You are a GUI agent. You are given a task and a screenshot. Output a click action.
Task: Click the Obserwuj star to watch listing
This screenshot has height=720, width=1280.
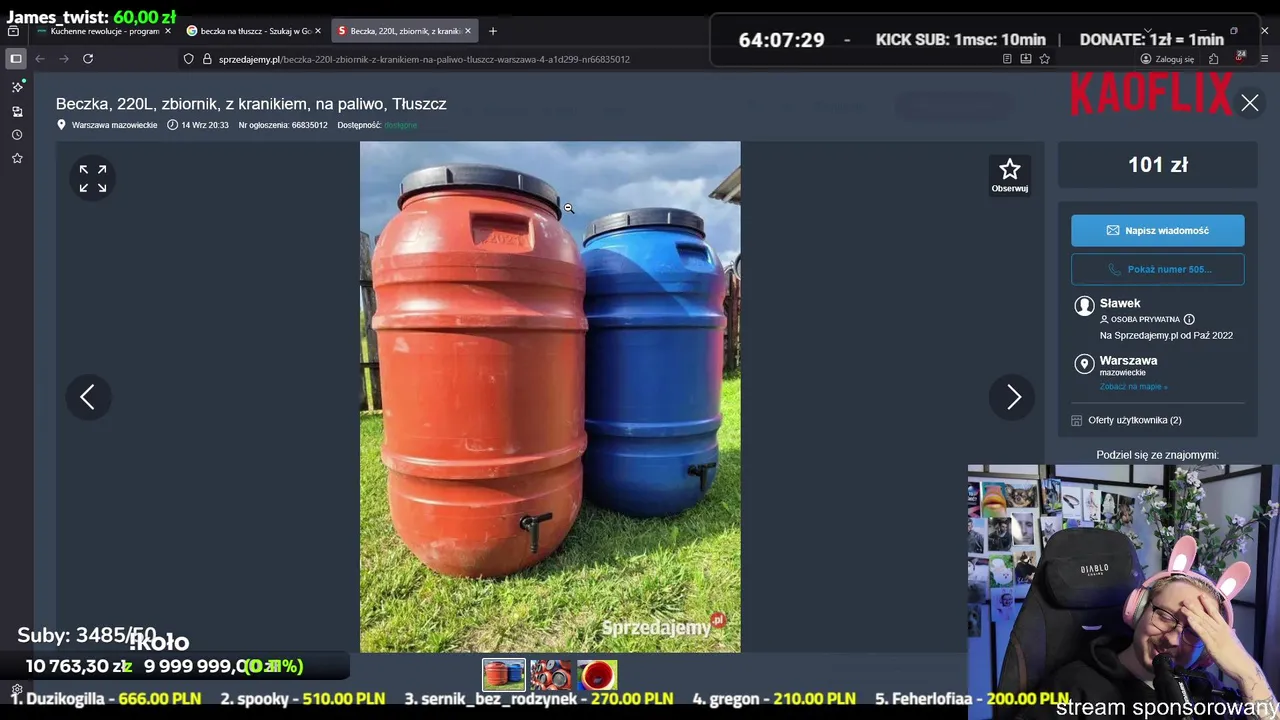pos(1010,176)
